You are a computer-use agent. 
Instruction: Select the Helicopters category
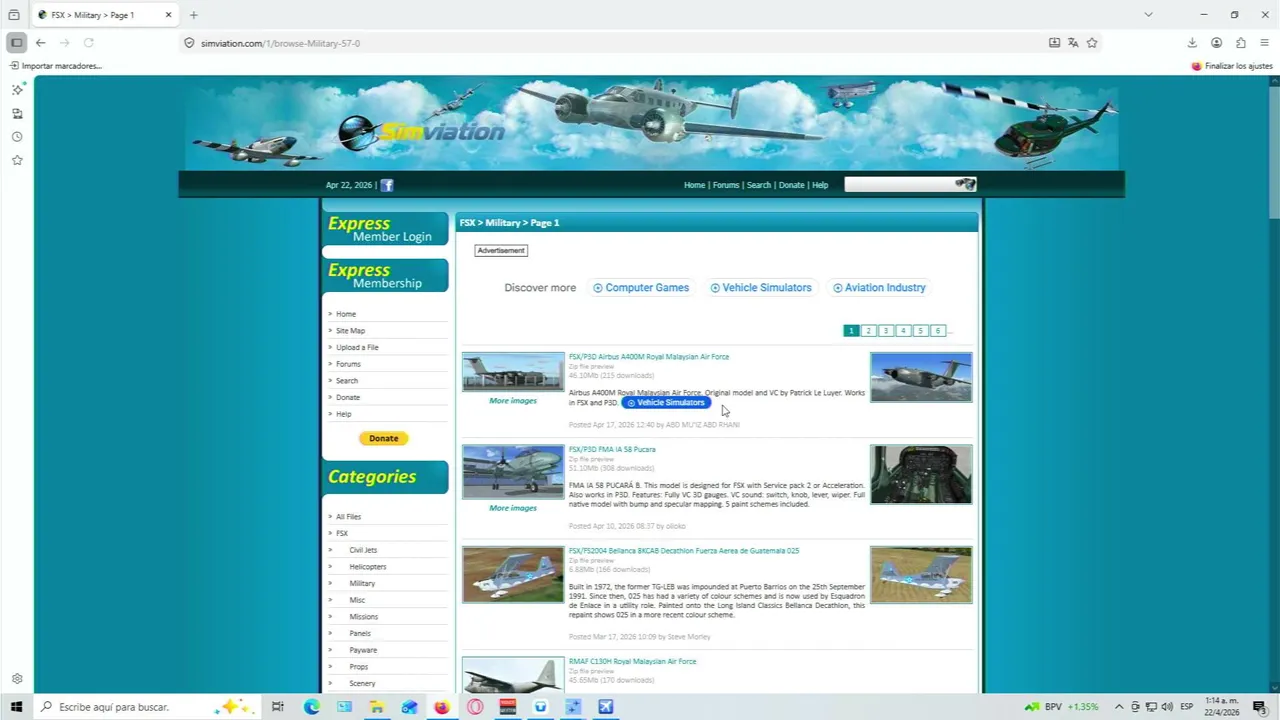[368, 567]
